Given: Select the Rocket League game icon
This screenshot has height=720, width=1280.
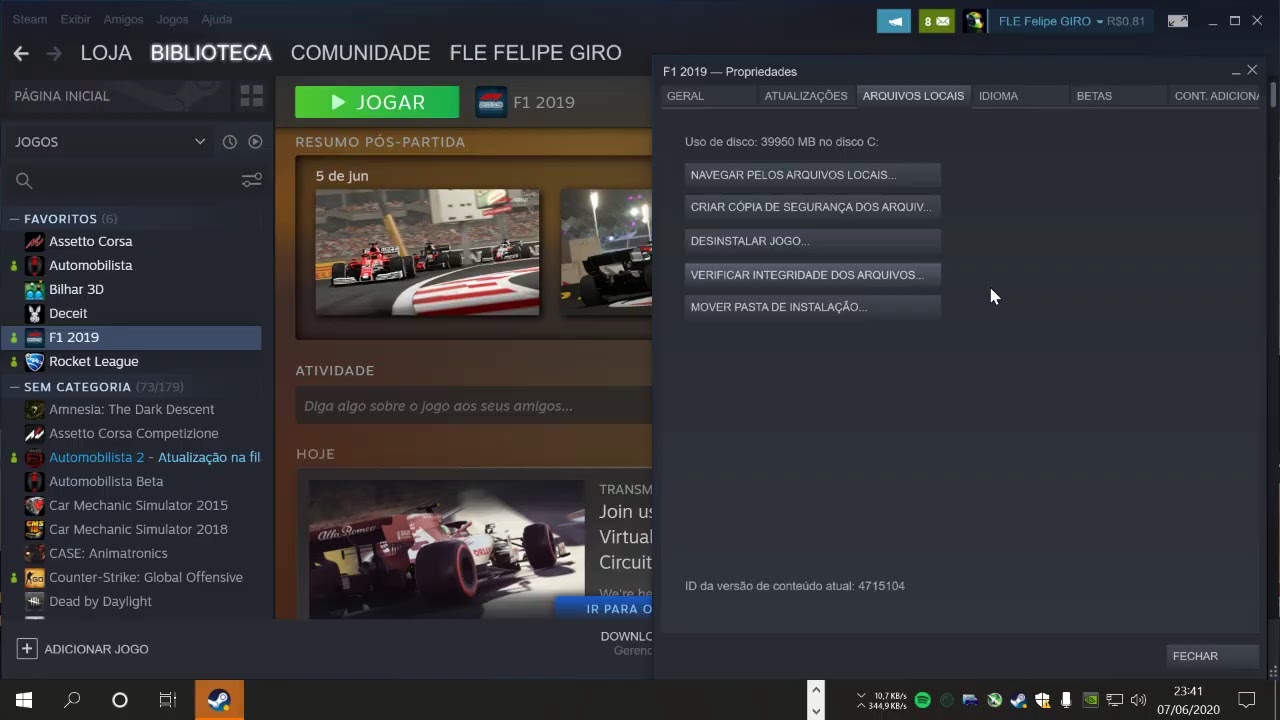Looking at the screenshot, I should tap(35, 361).
